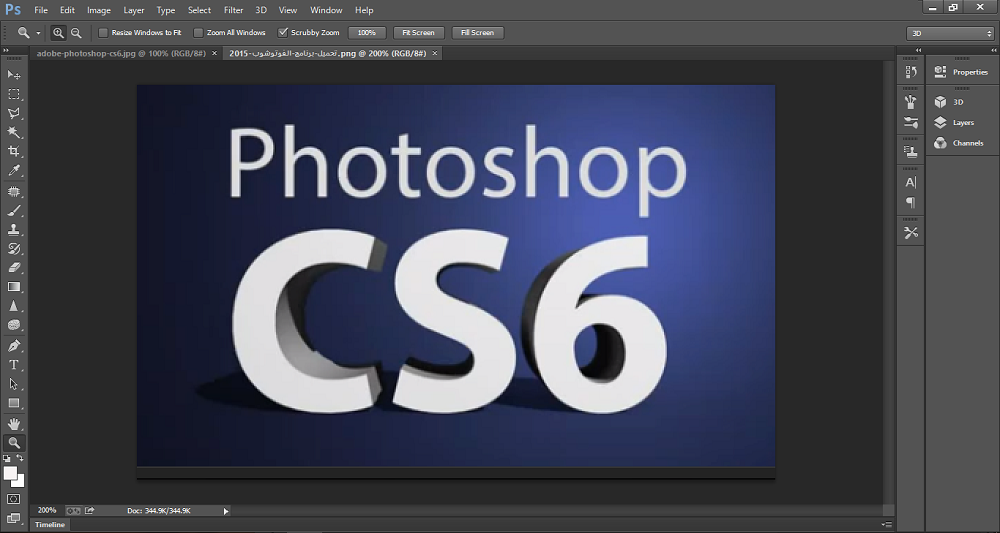Image resolution: width=1000 pixels, height=533 pixels.
Task: Switch to Zoom Out mode
Action: (76, 33)
